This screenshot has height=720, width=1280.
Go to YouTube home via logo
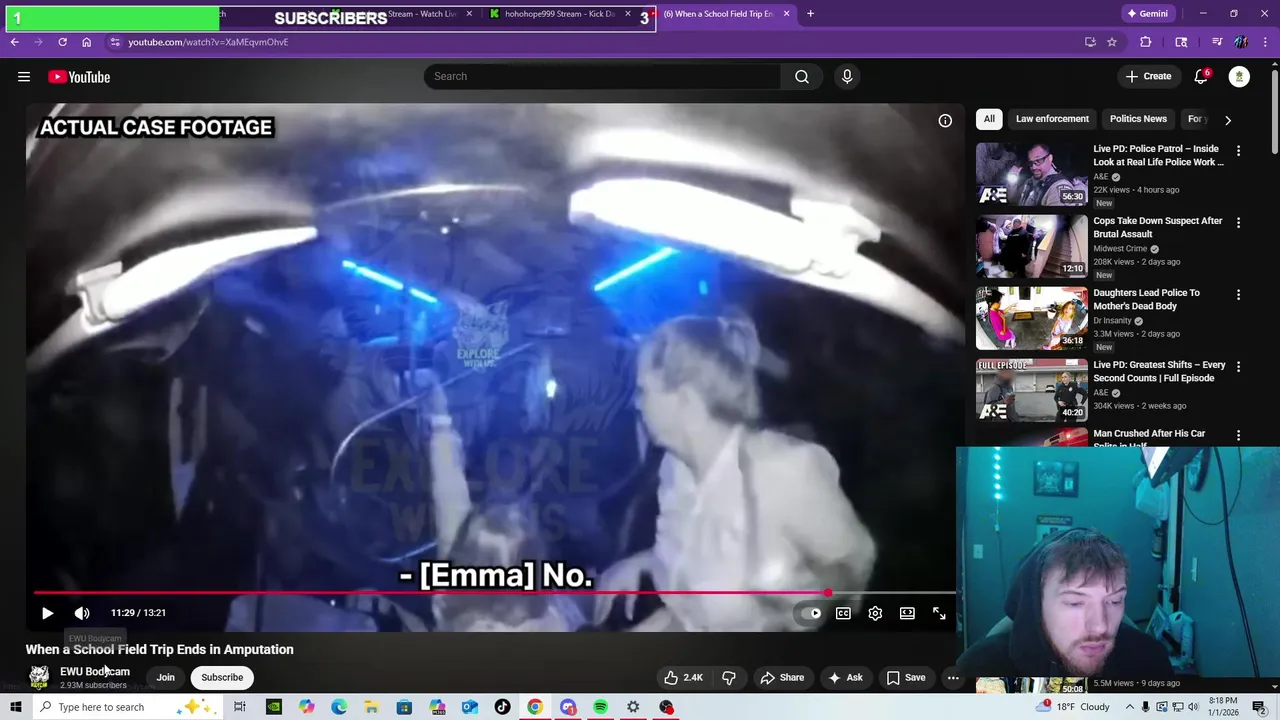point(79,77)
